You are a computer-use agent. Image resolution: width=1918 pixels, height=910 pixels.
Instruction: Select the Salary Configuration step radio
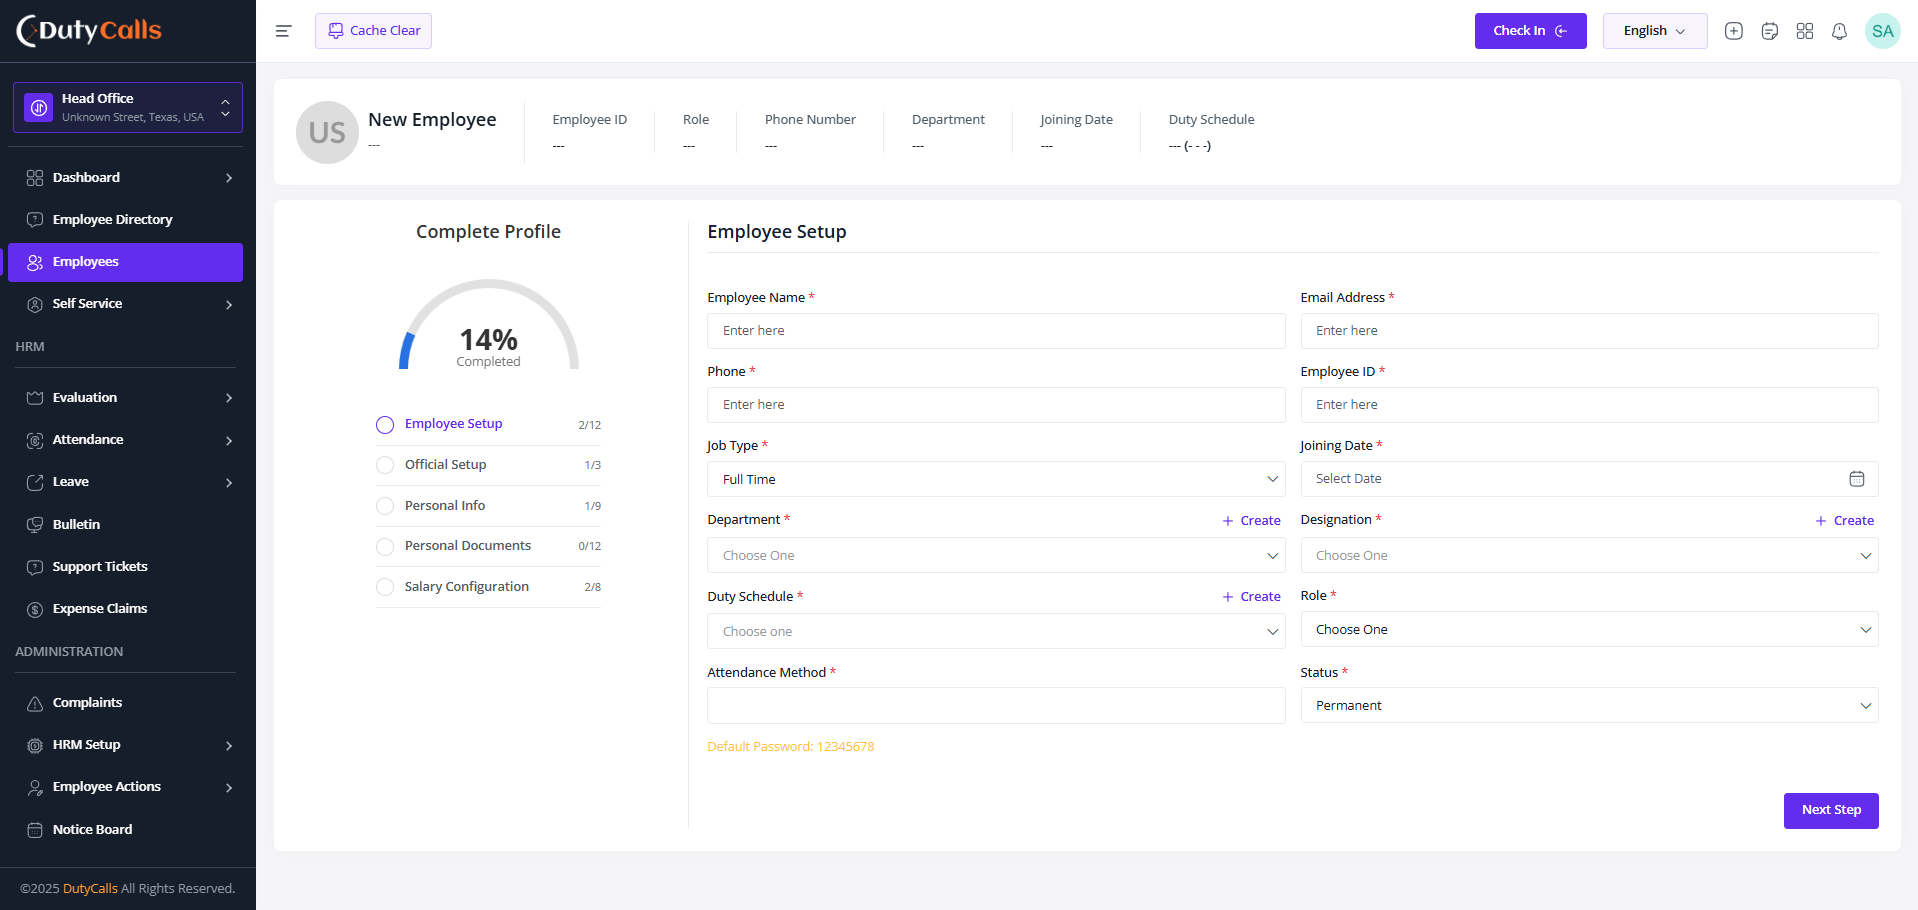385,587
